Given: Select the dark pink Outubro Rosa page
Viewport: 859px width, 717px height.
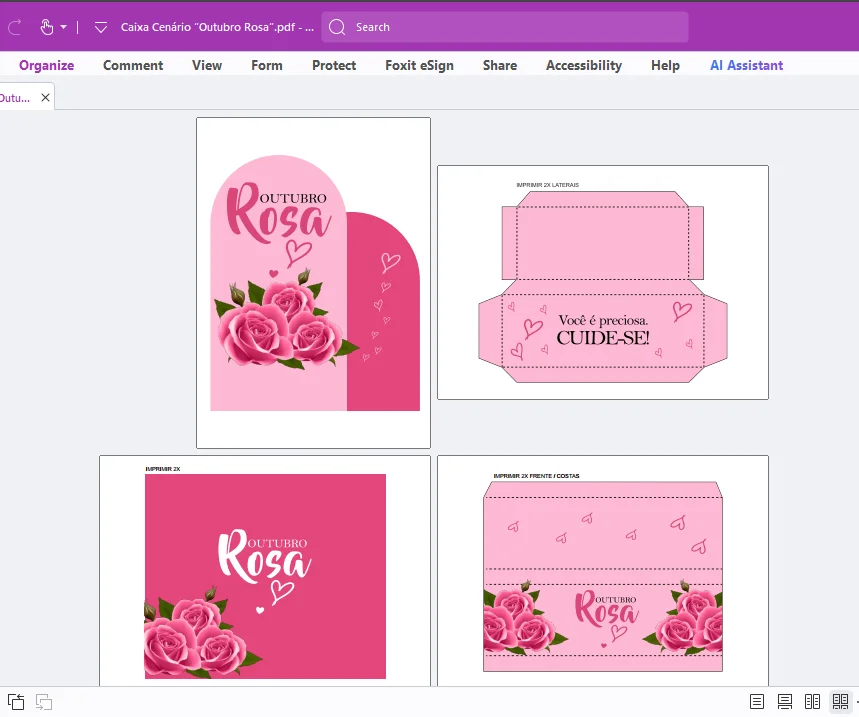Looking at the screenshot, I should tap(265, 570).
